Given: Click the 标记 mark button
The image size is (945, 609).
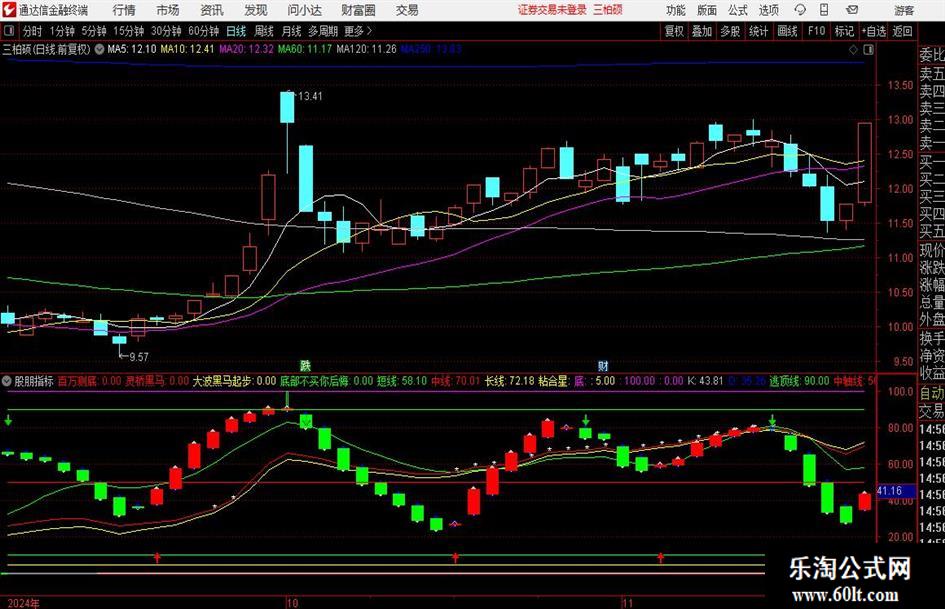Looking at the screenshot, I should pos(844,31).
